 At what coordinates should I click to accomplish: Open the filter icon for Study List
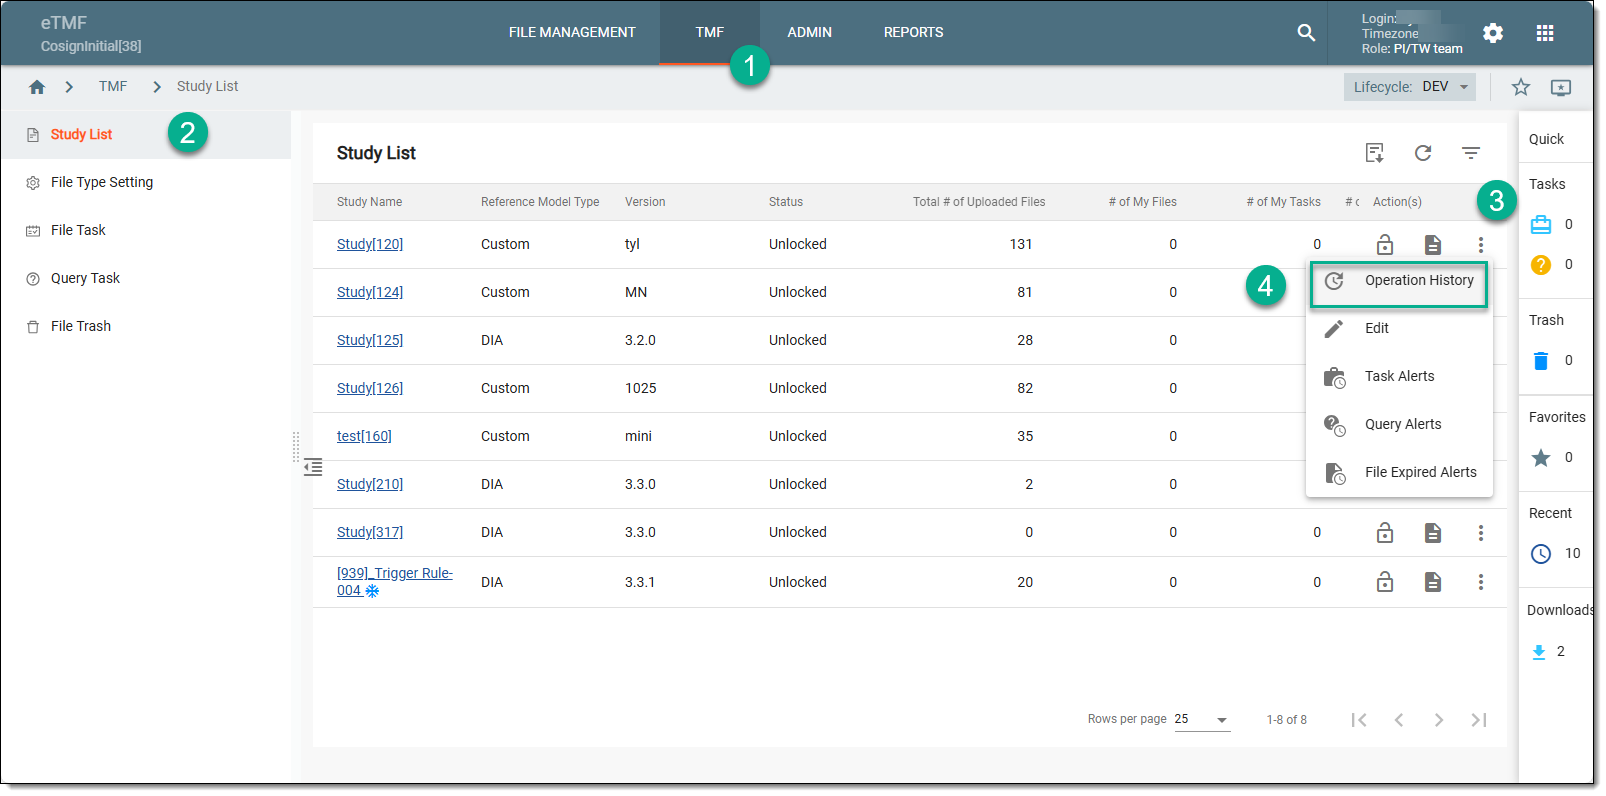pos(1471,153)
